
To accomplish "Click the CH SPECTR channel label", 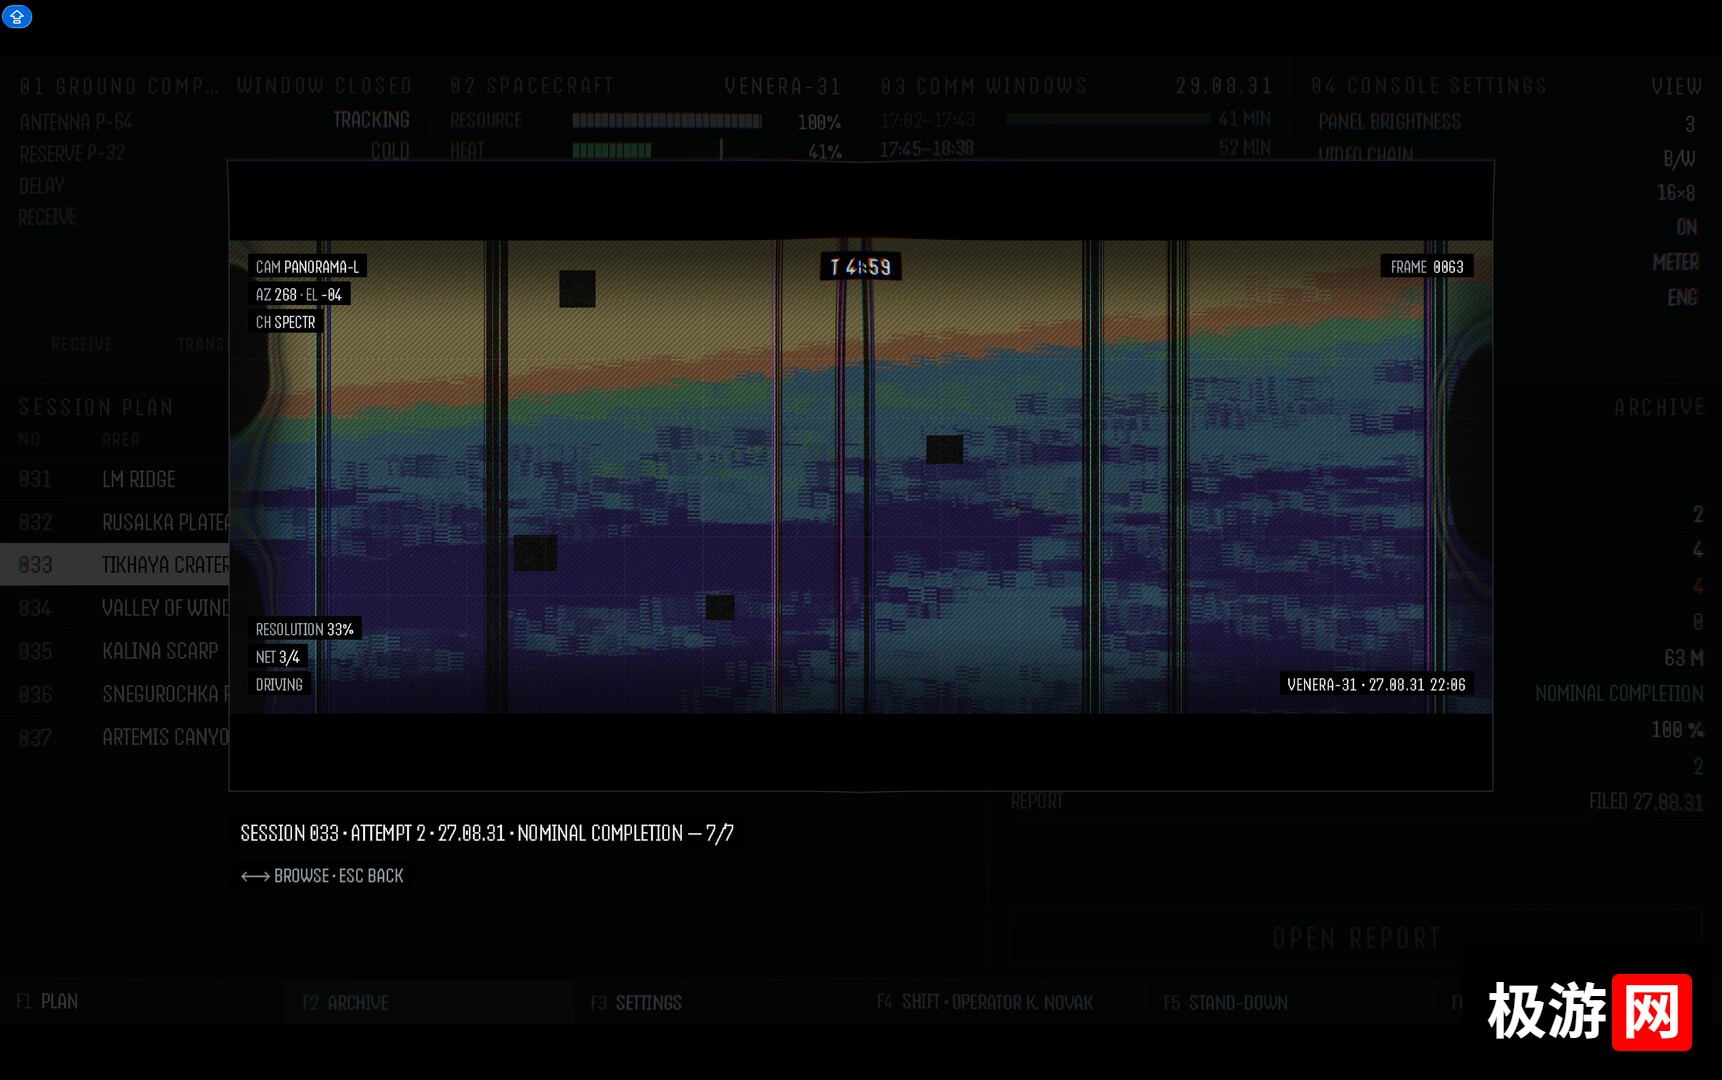I will [285, 322].
